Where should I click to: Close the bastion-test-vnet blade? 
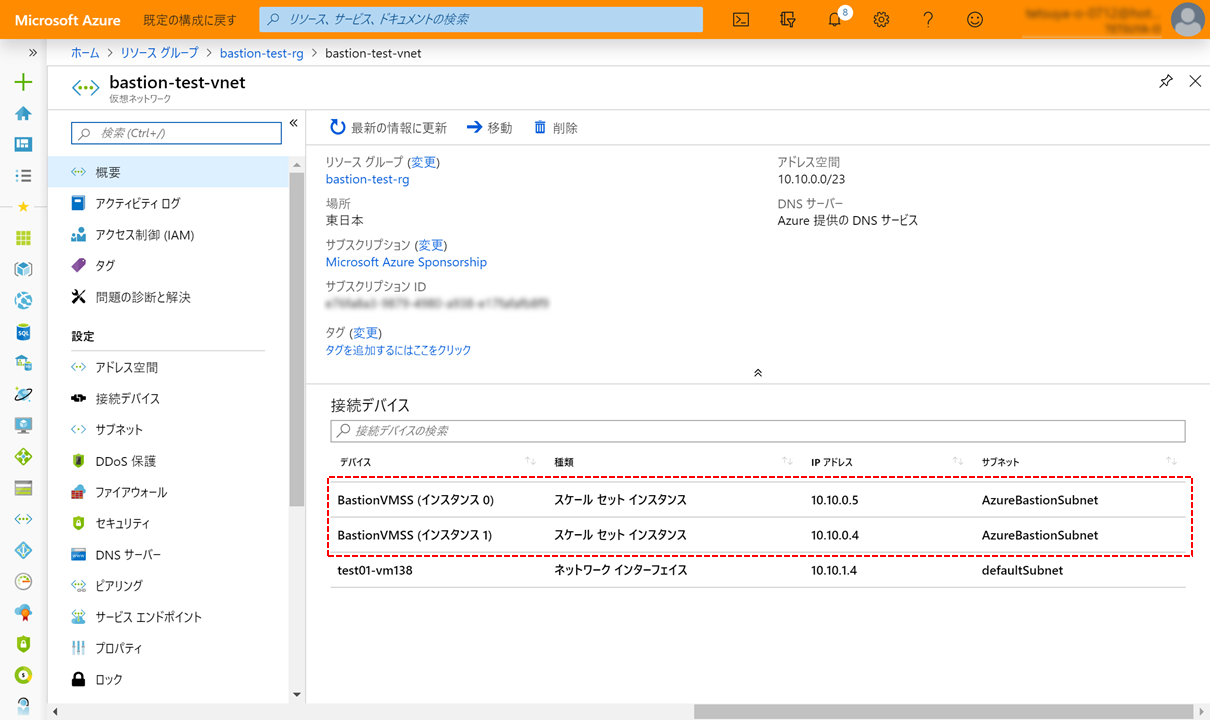pyautogui.click(x=1195, y=82)
